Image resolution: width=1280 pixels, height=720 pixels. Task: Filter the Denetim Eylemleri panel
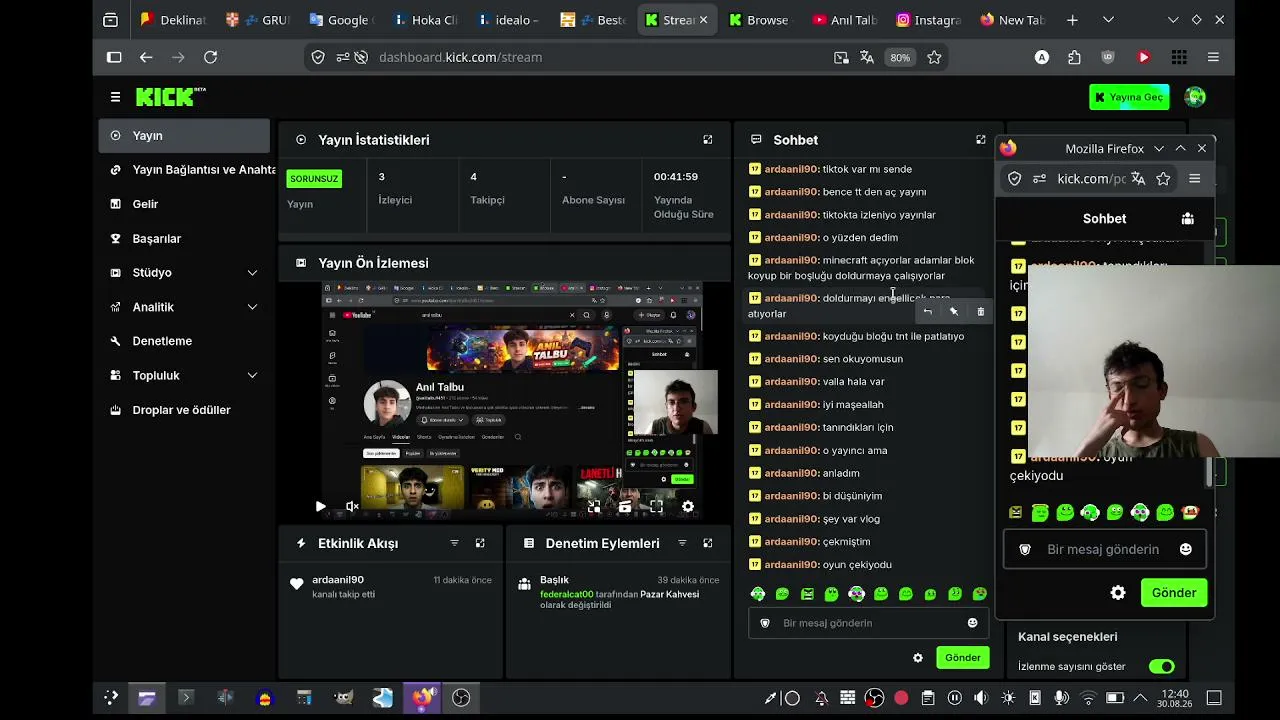682,543
